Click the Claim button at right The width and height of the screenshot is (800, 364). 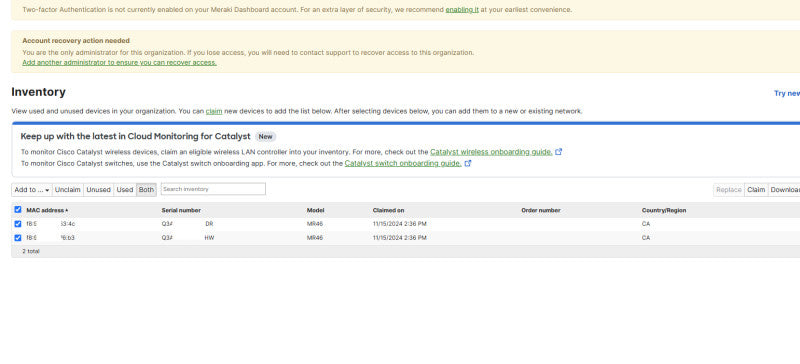(x=756, y=189)
